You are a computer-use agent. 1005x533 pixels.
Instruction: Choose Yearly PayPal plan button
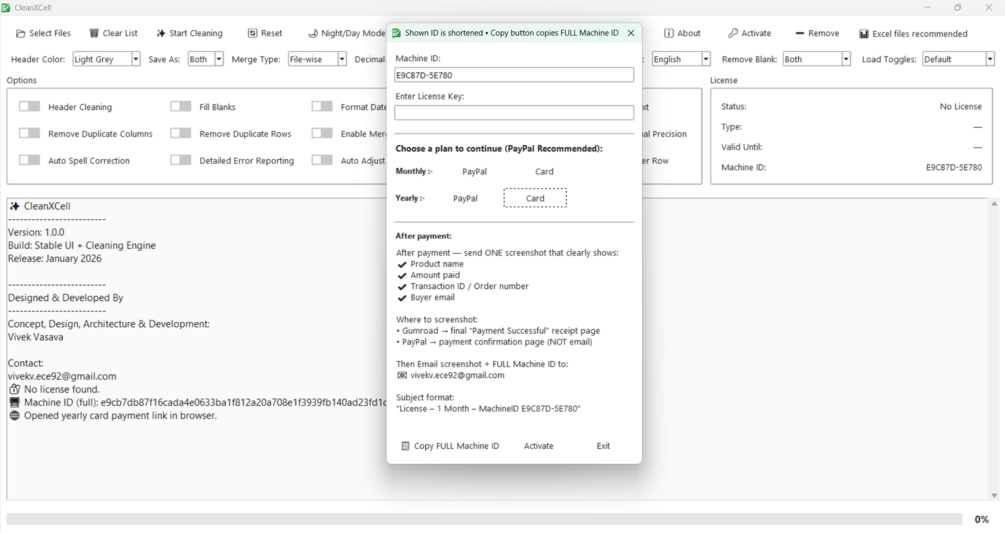pyautogui.click(x=465, y=199)
